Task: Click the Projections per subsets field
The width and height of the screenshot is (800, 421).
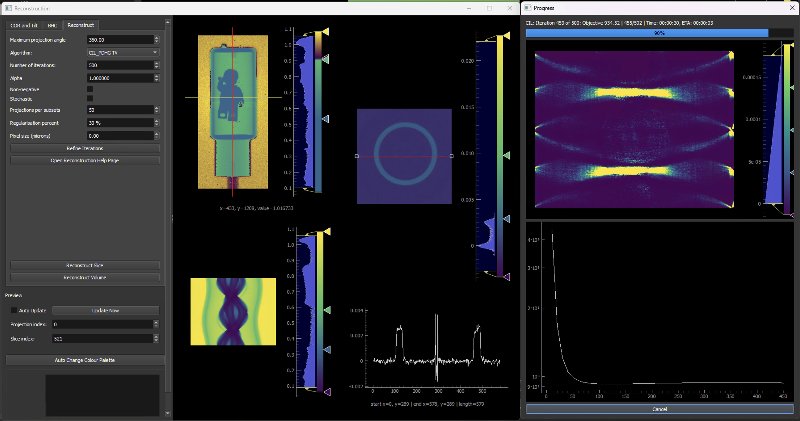Action: pyautogui.click(x=120, y=110)
